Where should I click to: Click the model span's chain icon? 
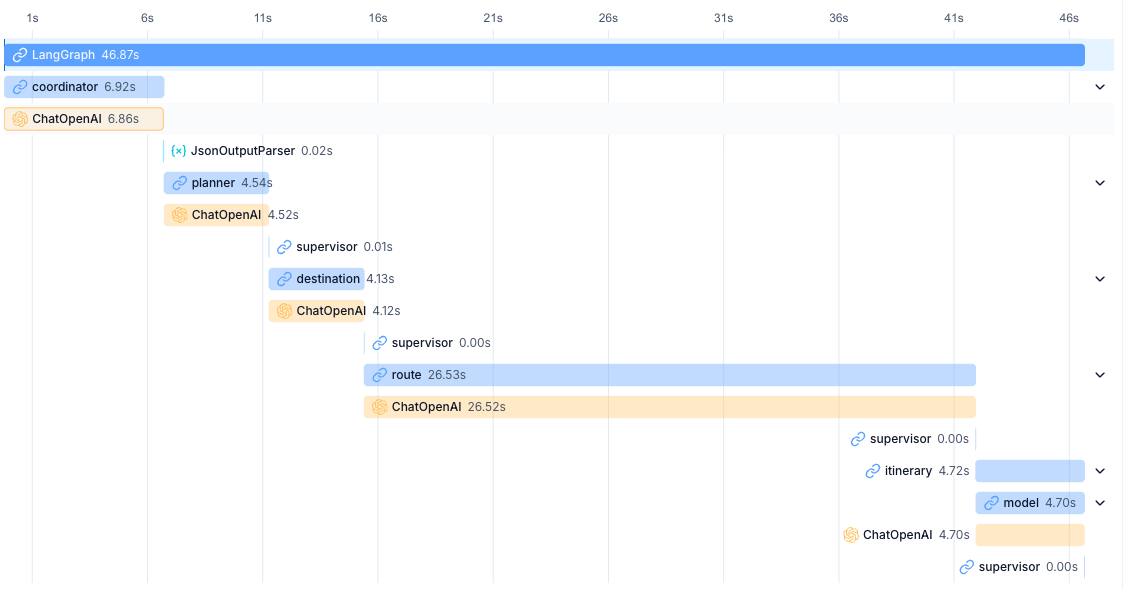(991, 503)
